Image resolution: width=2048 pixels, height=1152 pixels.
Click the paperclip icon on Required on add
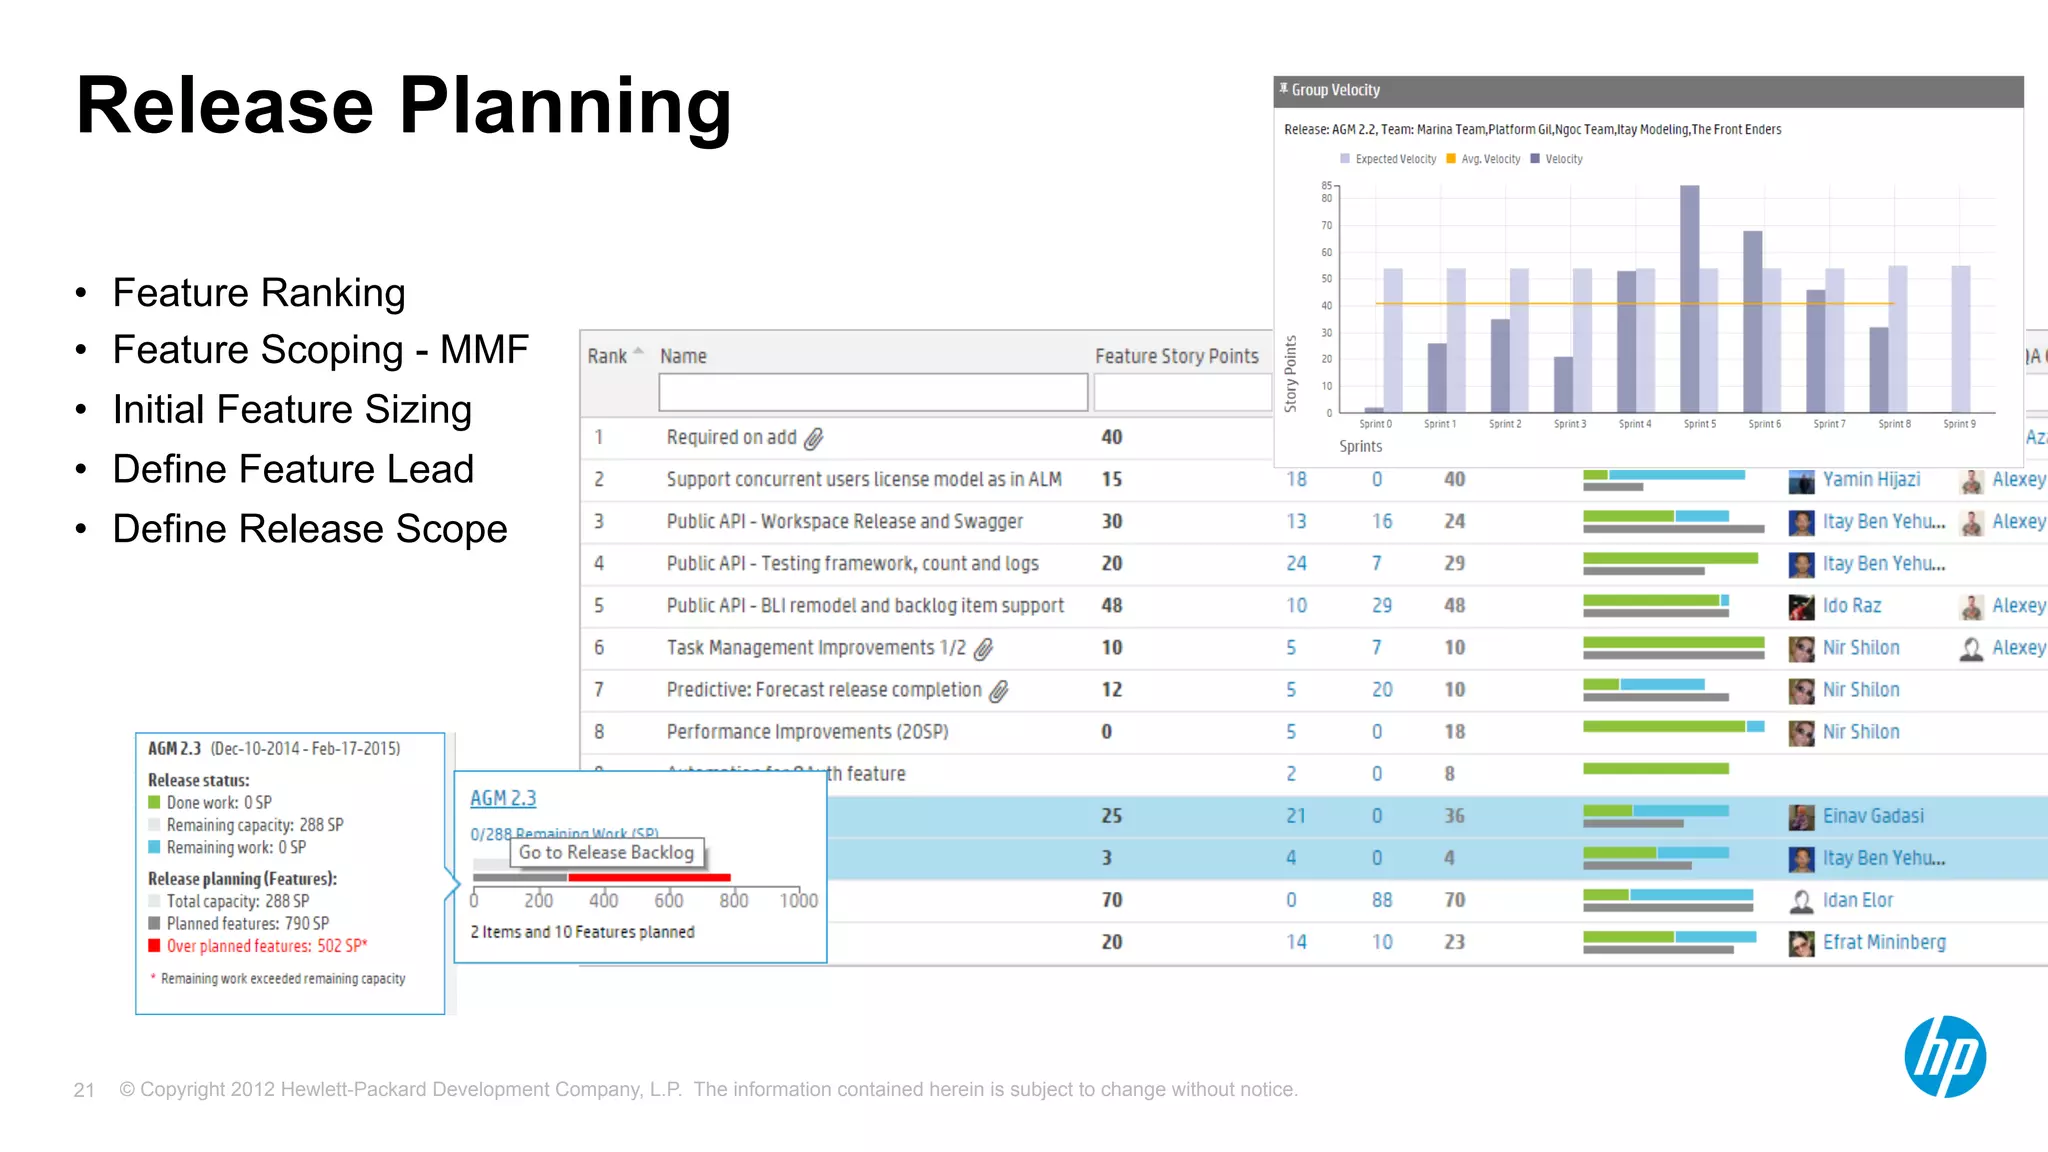coord(814,438)
